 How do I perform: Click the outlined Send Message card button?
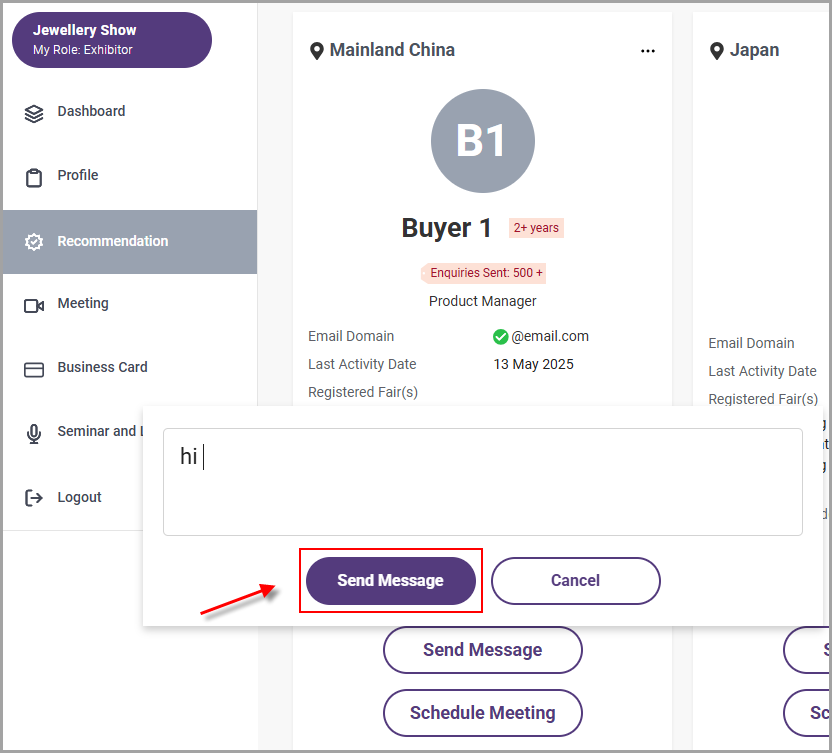coord(482,650)
